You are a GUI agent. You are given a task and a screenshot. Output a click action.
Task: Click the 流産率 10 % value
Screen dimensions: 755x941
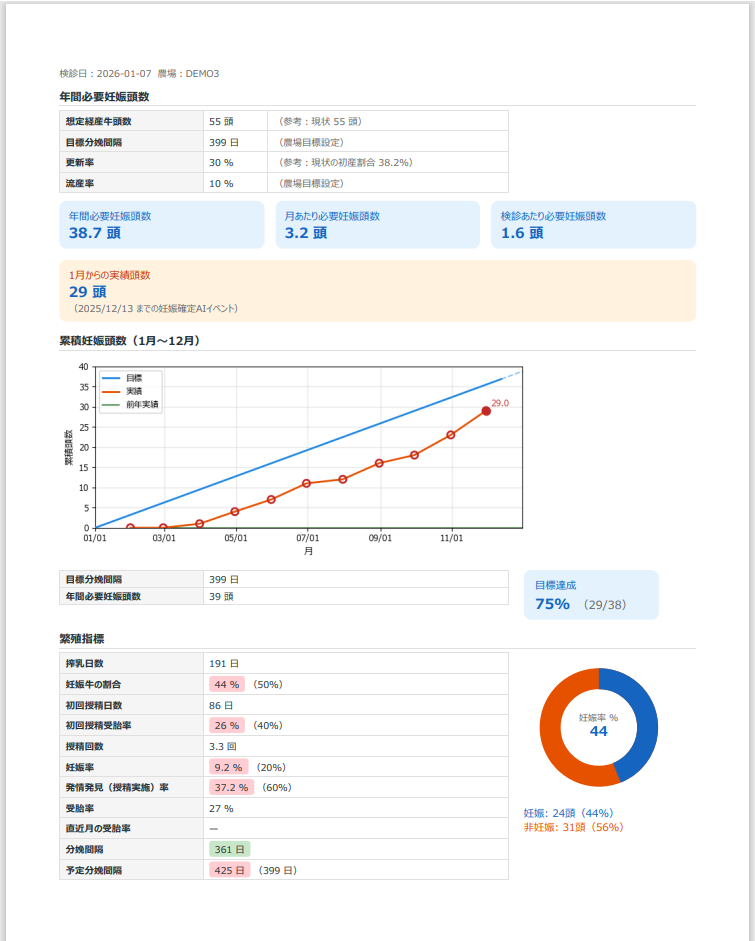pyautogui.click(x=221, y=184)
